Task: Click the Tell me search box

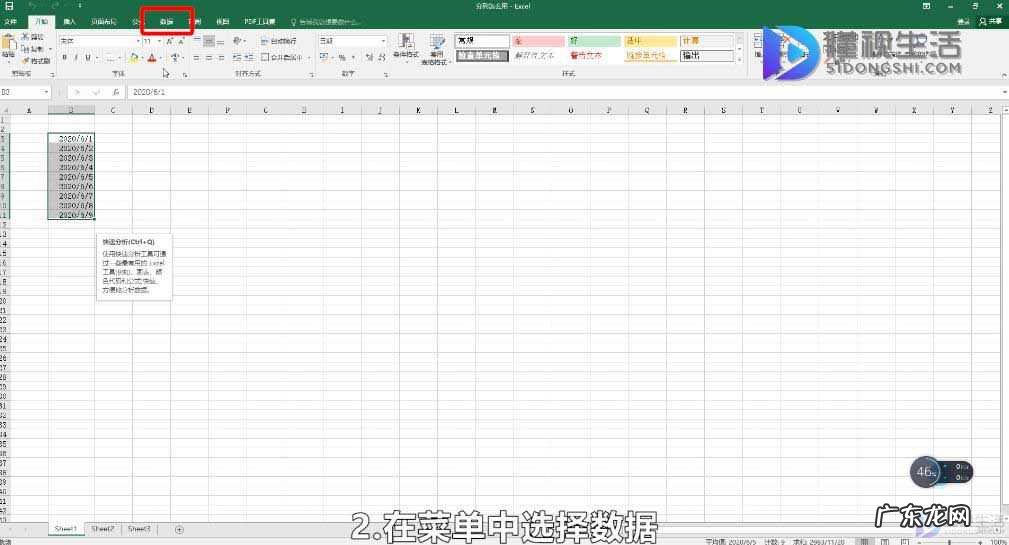Action: 326,22
